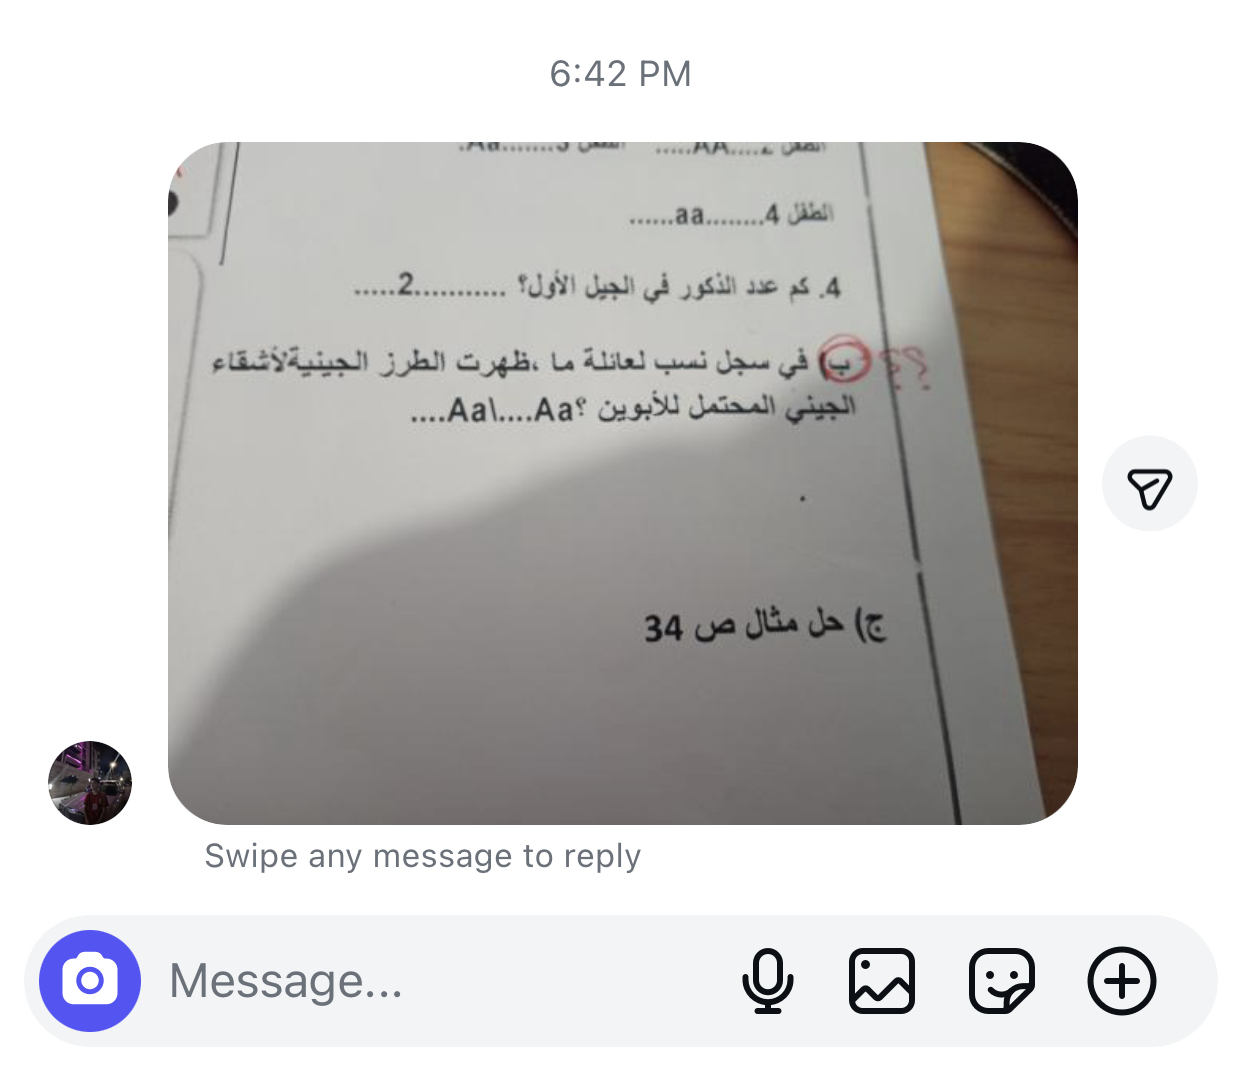Click the Aa\....Aa answer text in photo
1242x1071 pixels.
point(491,410)
